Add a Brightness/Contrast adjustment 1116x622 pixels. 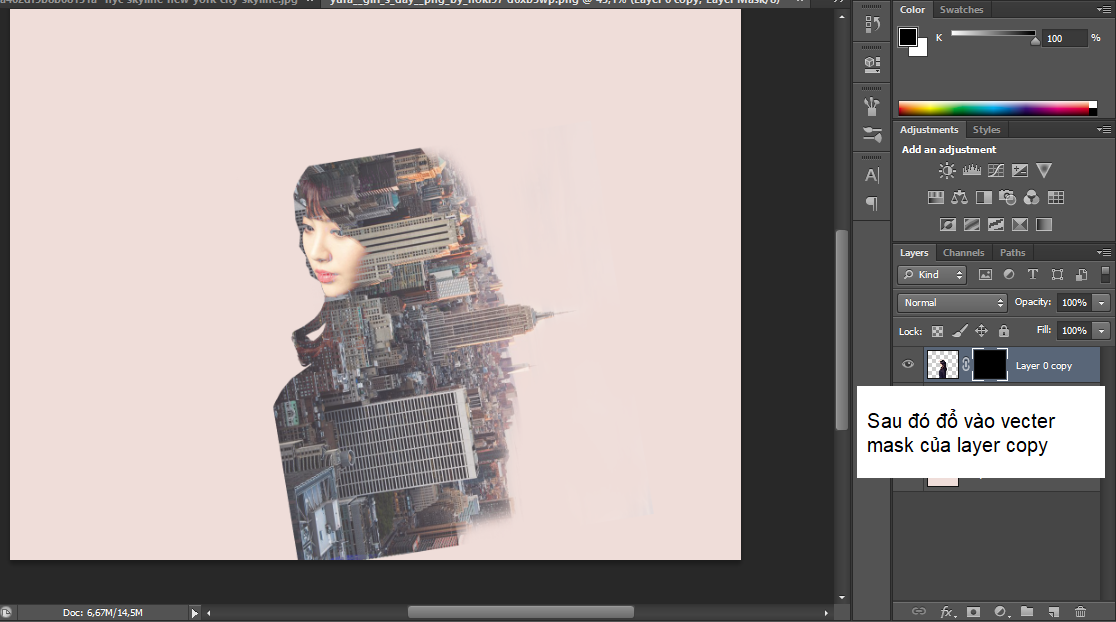(x=946, y=171)
